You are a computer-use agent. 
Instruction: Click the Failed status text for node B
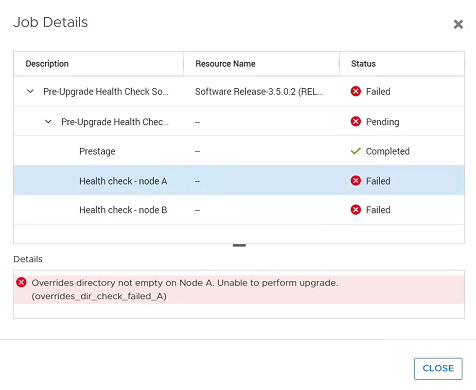(378, 210)
